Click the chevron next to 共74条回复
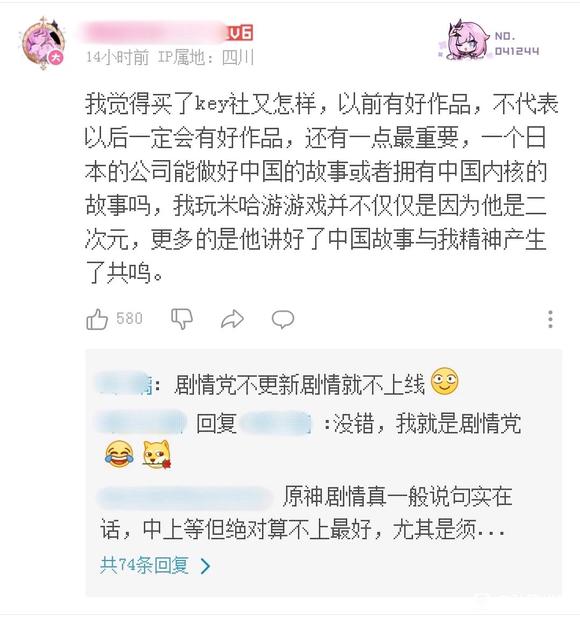The width and height of the screenshot is (580, 617). [205, 566]
